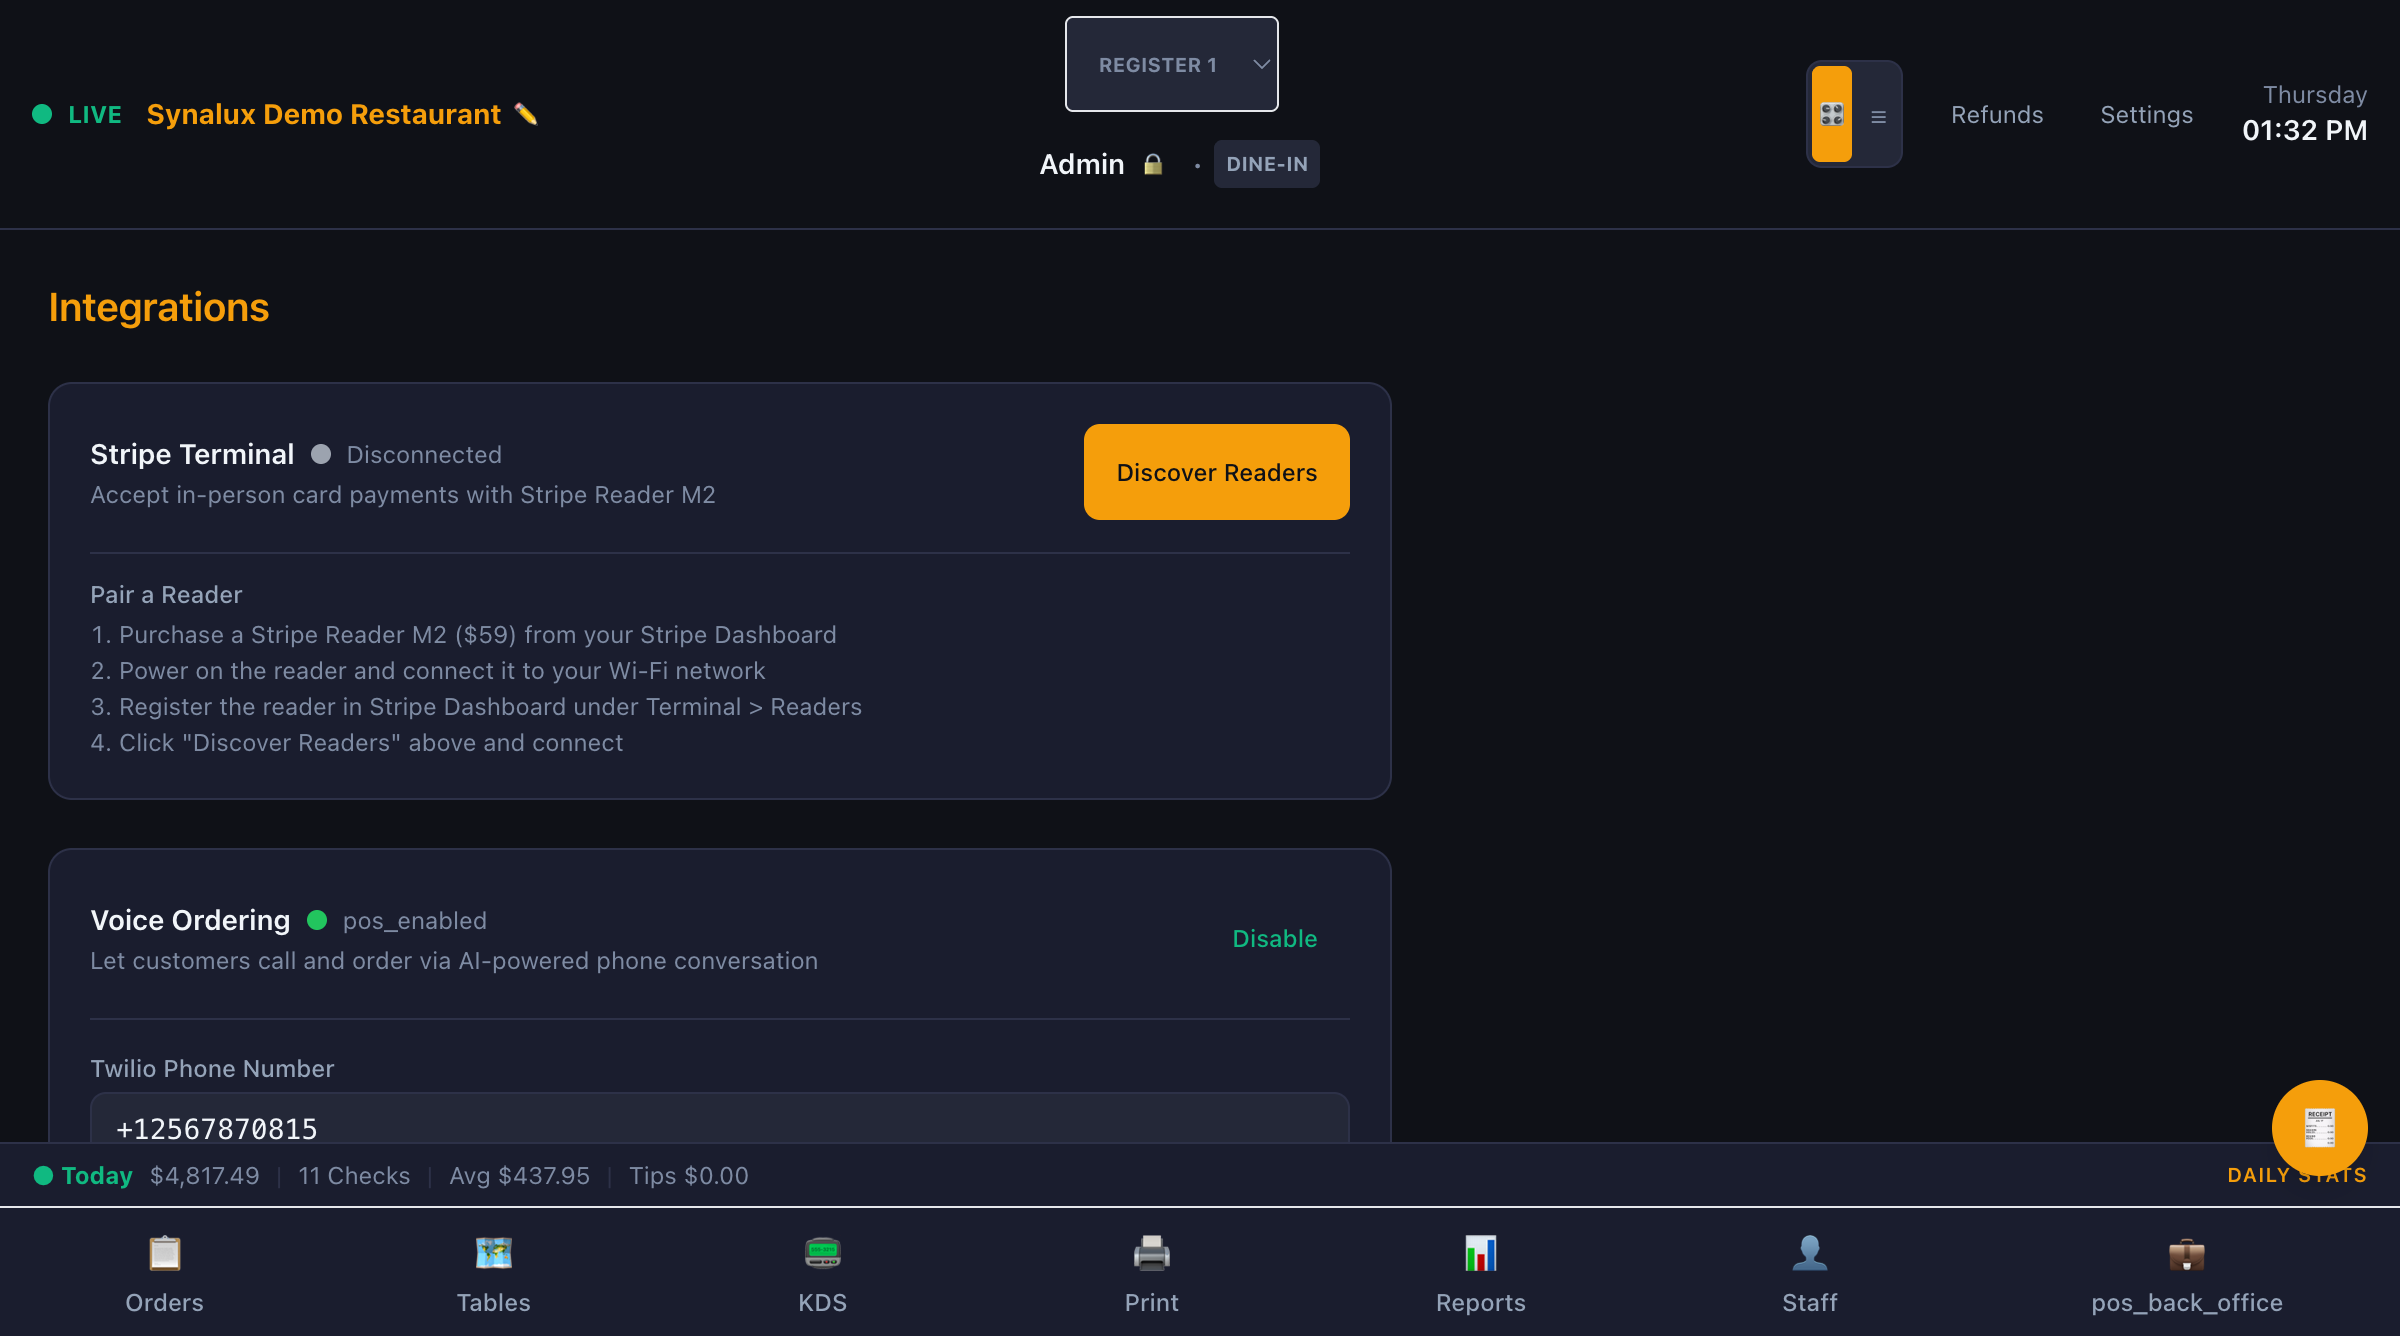2400x1336 pixels.
Task: Click the Discover Readers button
Action: [x=1217, y=472]
